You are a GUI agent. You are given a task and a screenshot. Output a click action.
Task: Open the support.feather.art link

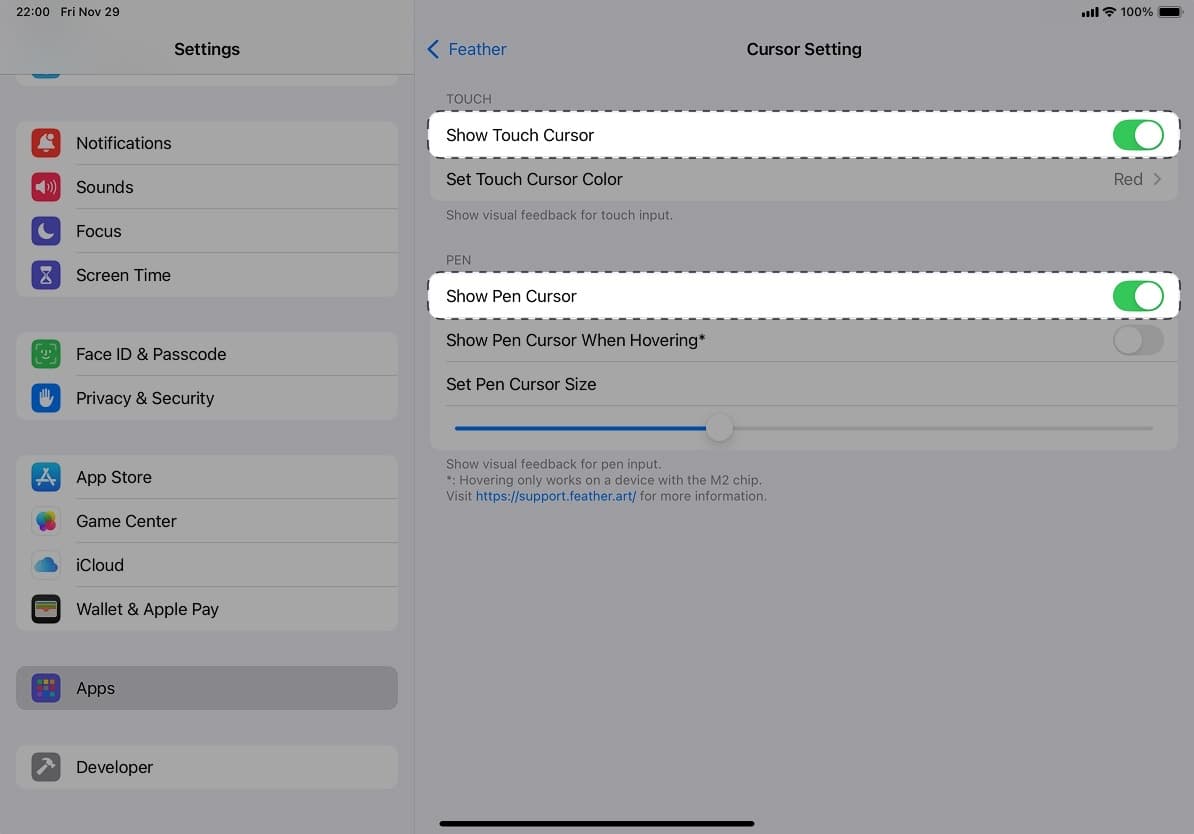[555, 496]
